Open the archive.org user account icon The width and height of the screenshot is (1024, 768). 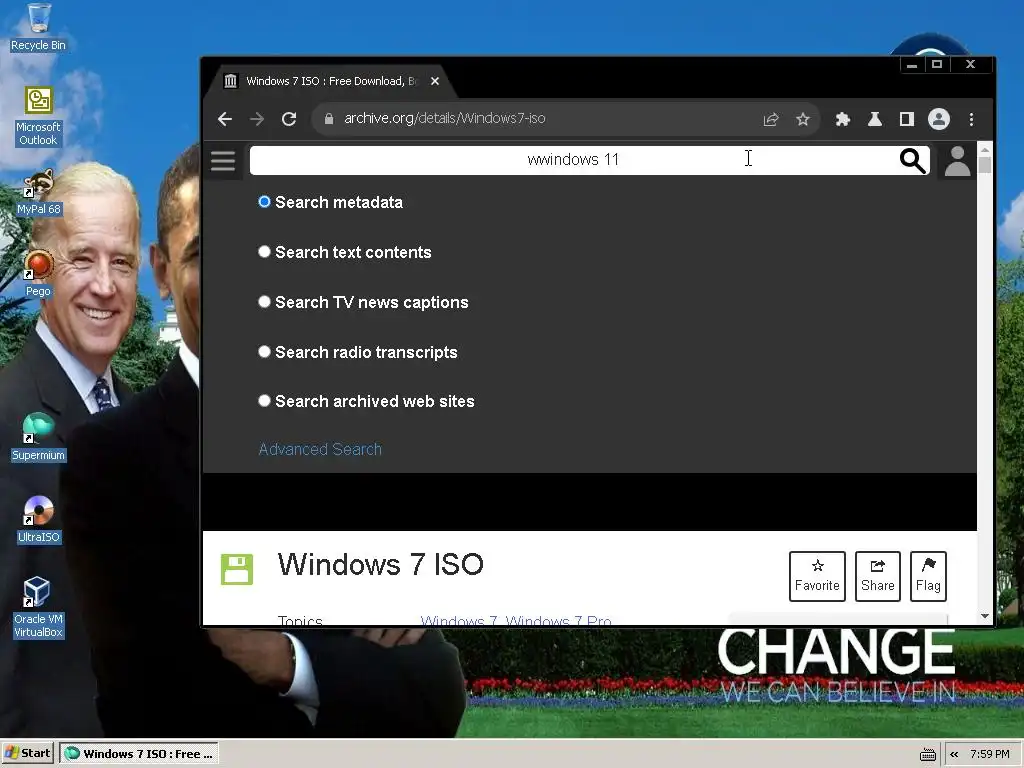click(957, 161)
